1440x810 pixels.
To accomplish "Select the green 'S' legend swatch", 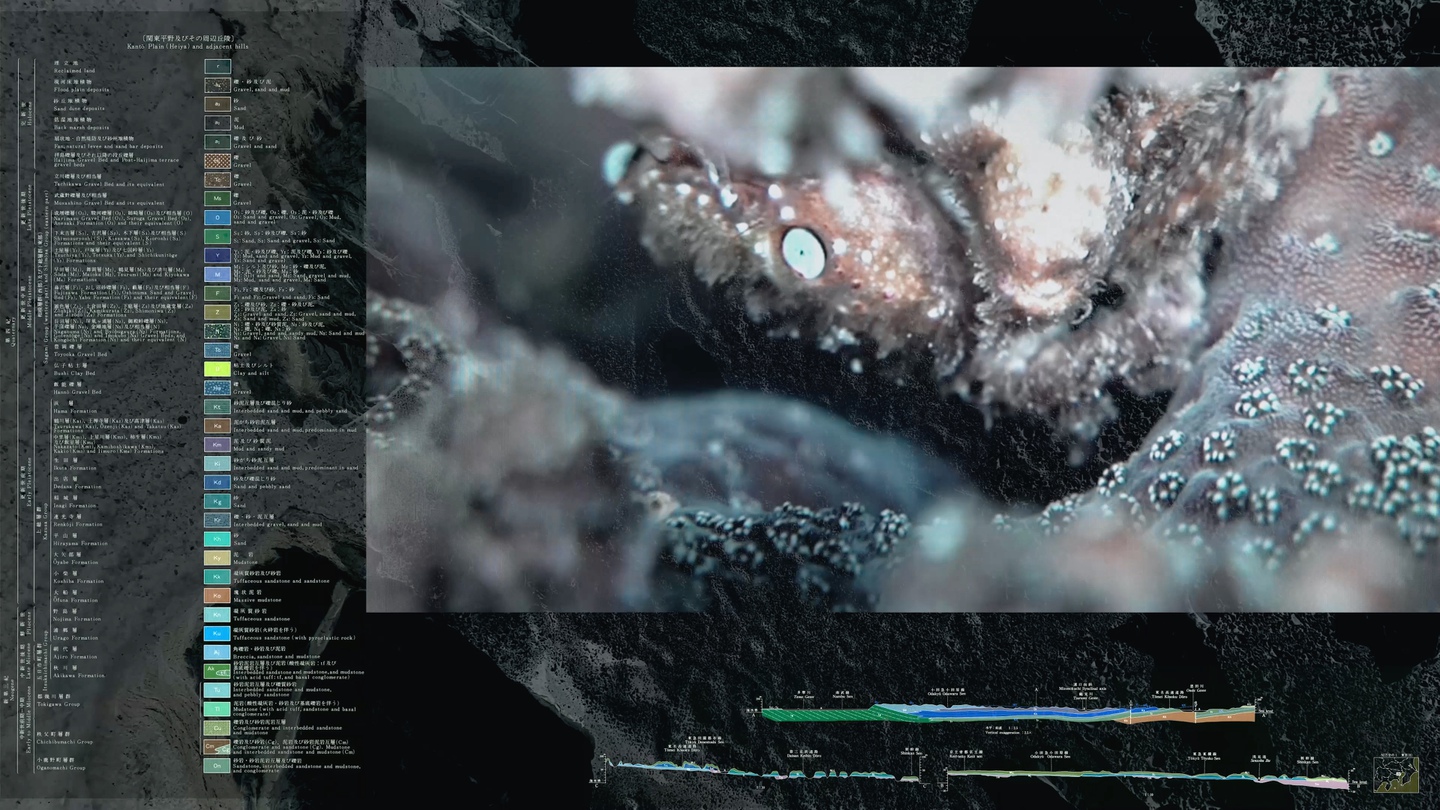I will [218, 236].
